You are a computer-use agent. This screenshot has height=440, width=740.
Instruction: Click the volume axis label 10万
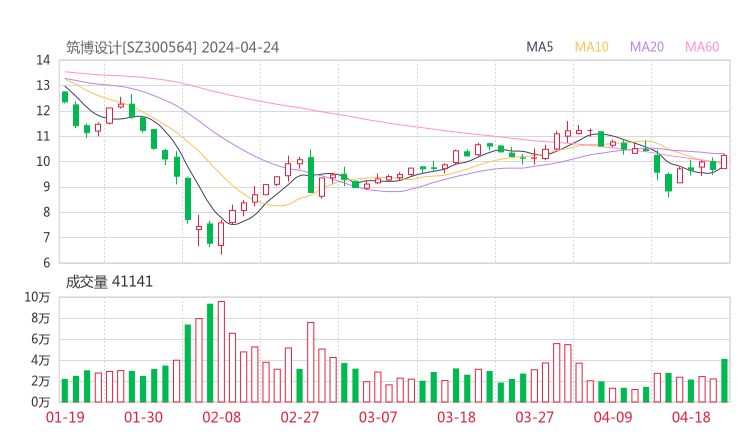37,297
